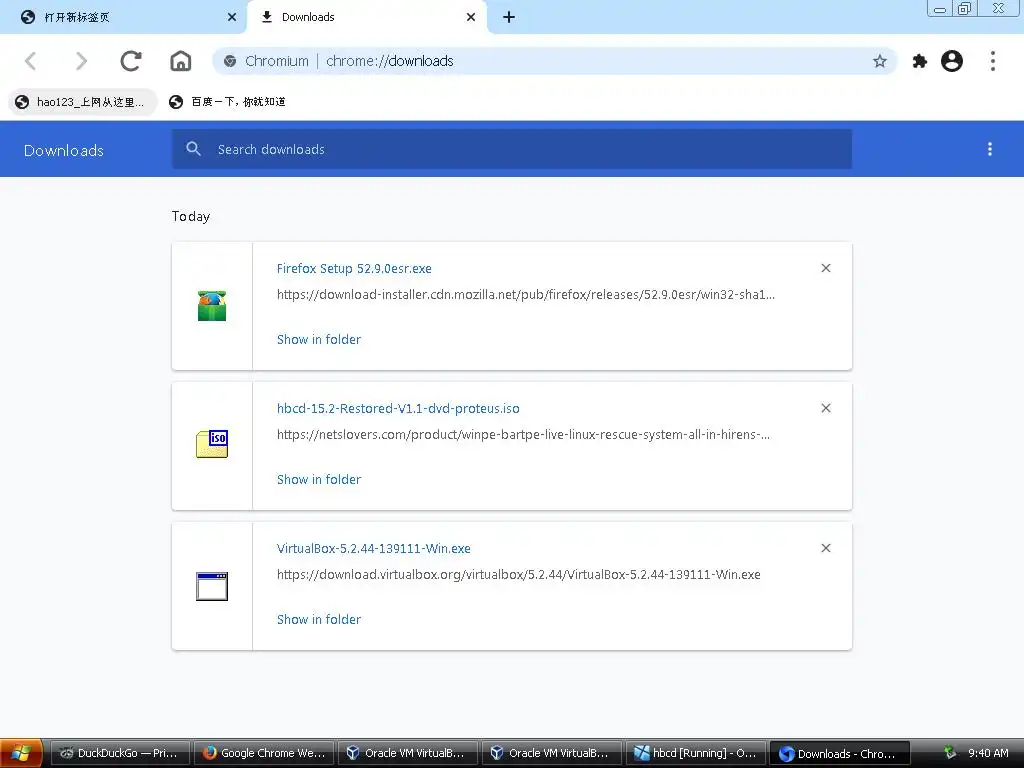Image resolution: width=1024 pixels, height=768 pixels.
Task: Go back using the browser back arrow
Action: click(31, 61)
